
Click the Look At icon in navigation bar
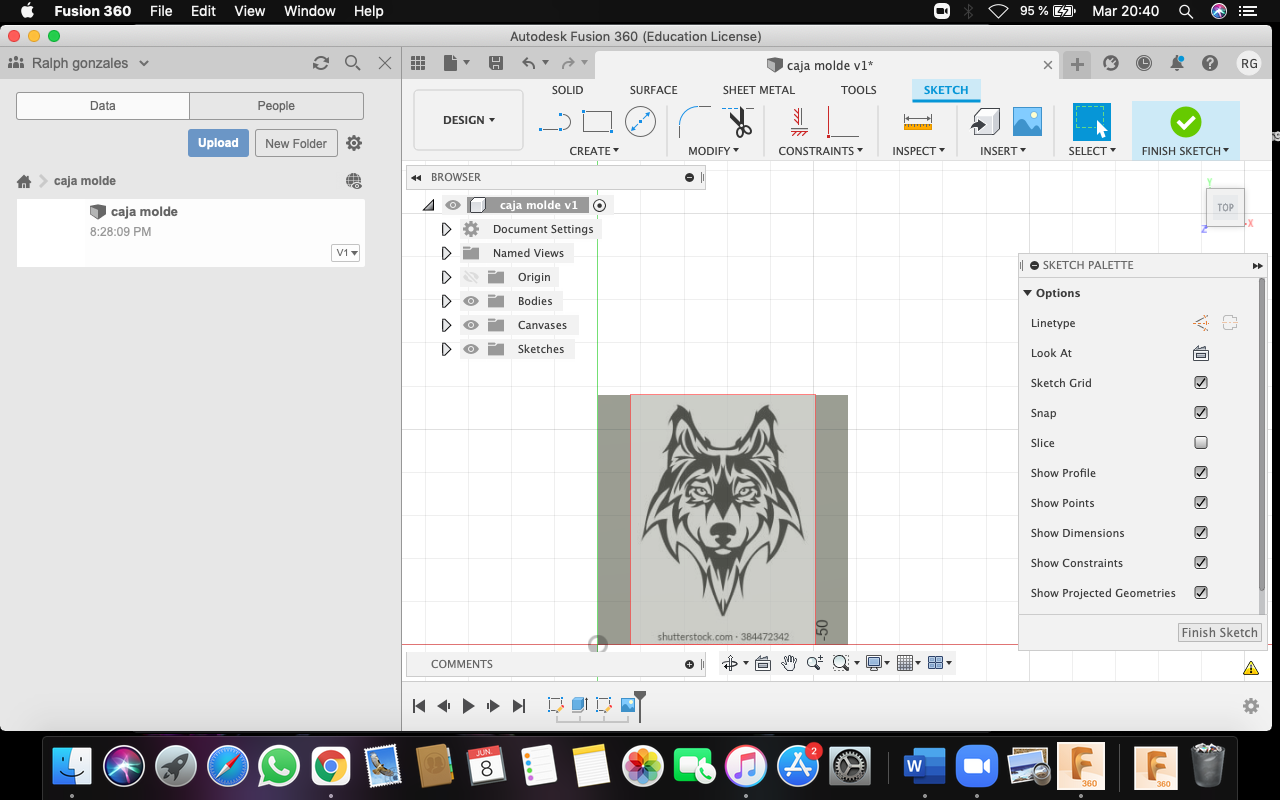point(763,663)
